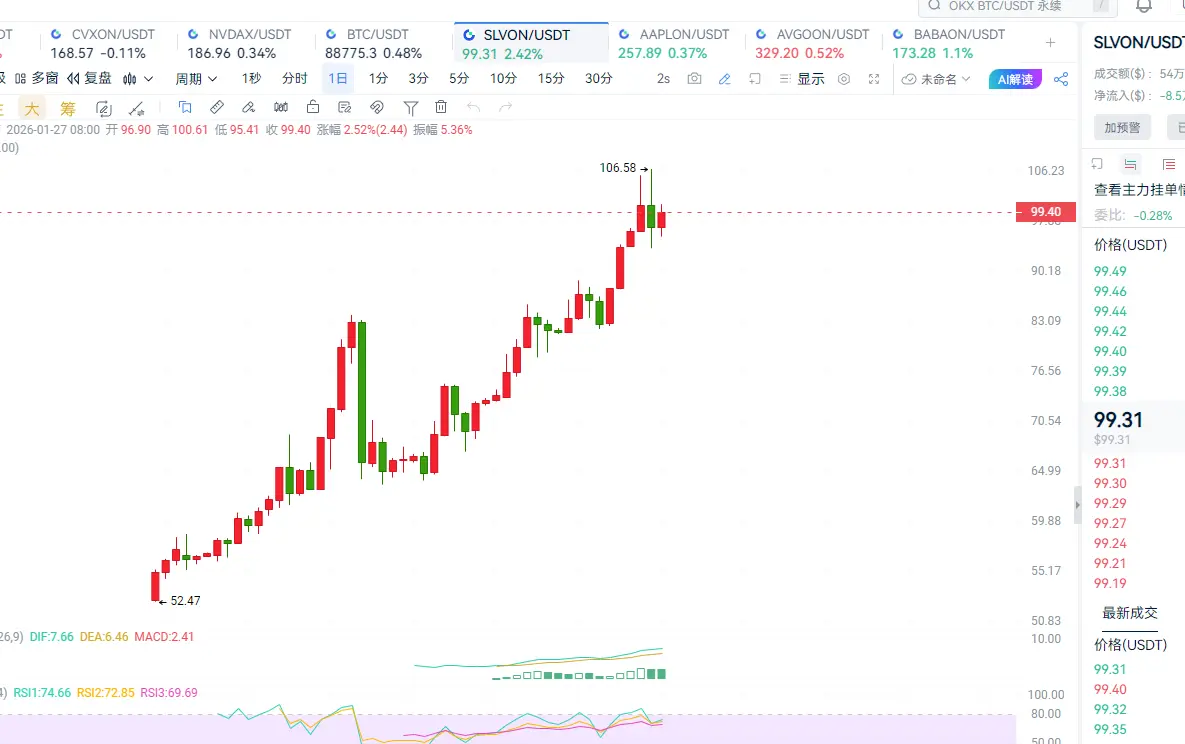Click the blue bookmark marker tool
The image size is (1185, 744).
[185, 107]
